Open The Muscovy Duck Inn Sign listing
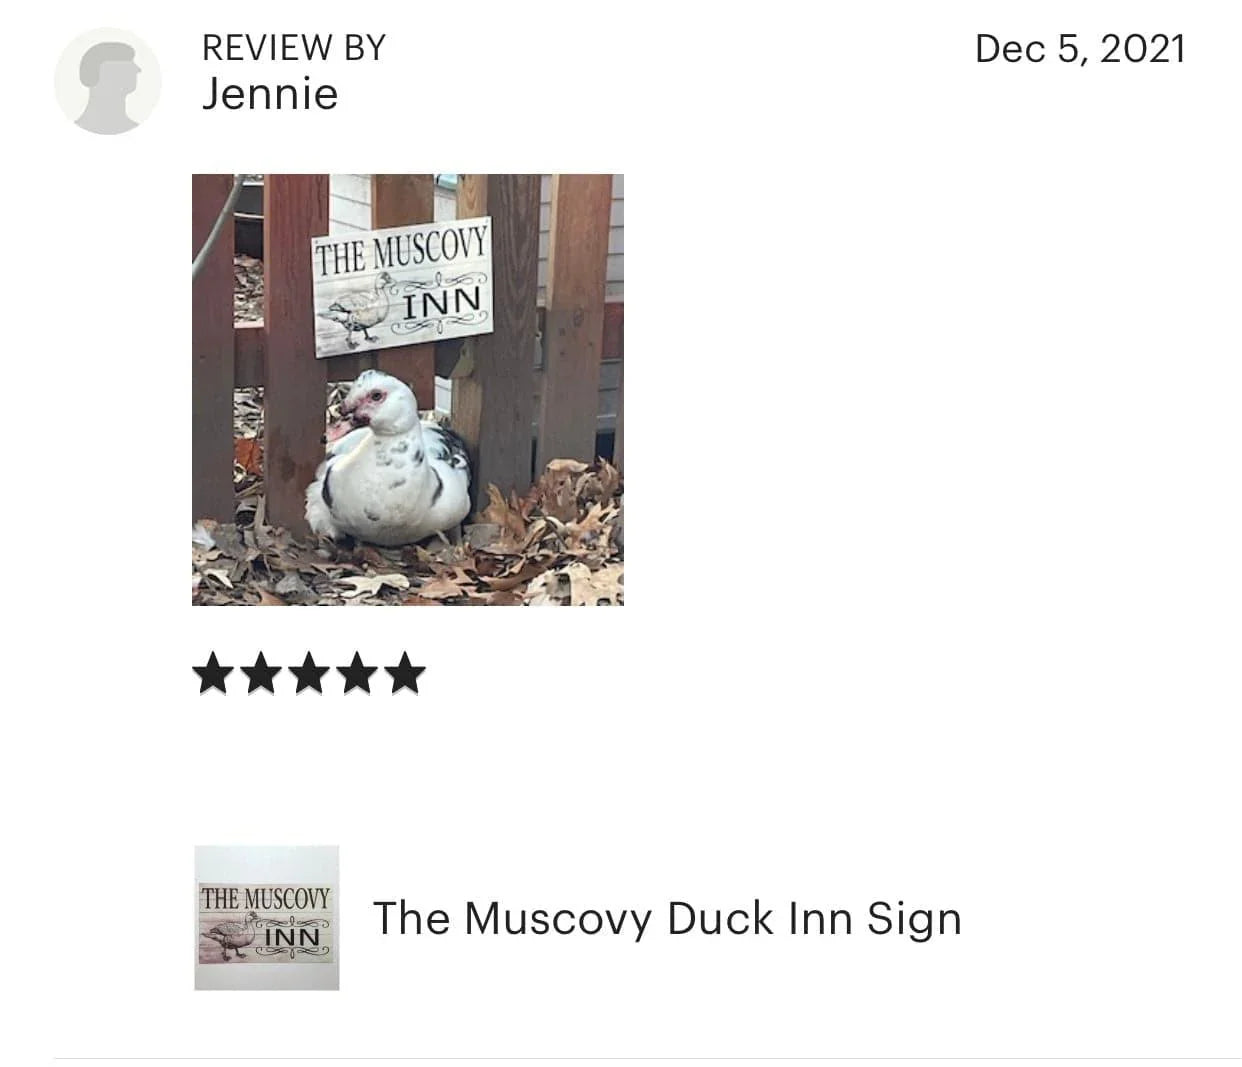1242x1067 pixels. 667,918
